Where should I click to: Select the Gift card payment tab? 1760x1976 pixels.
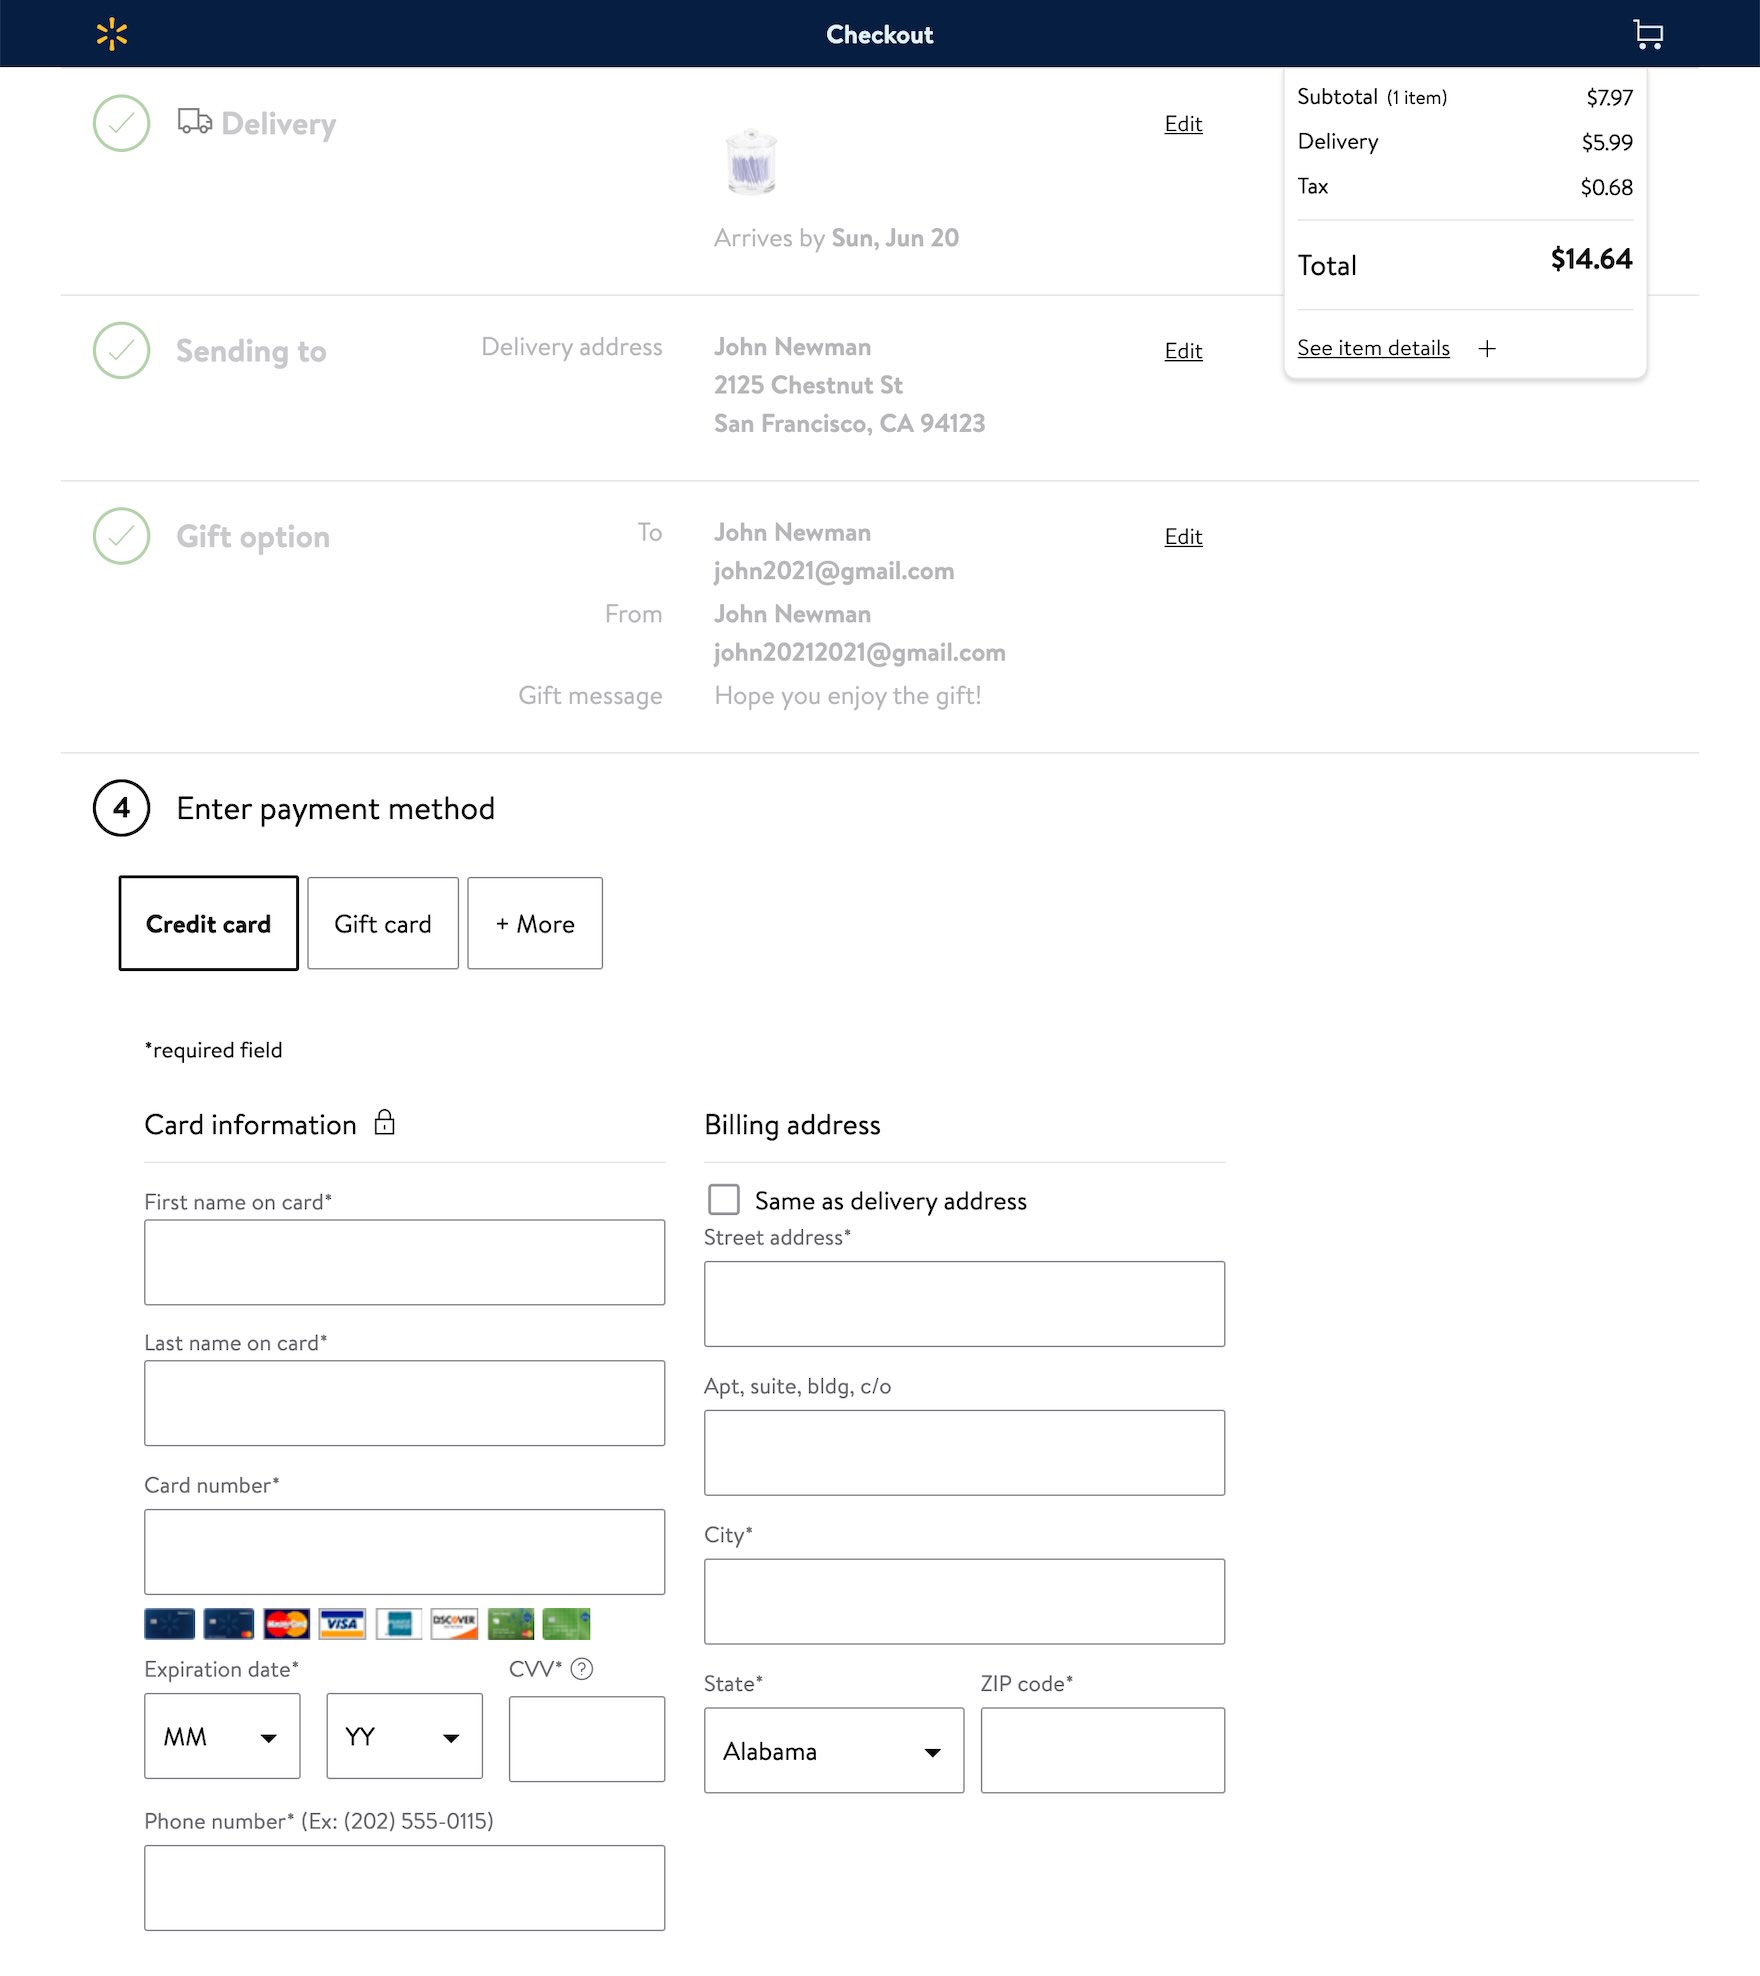pyautogui.click(x=382, y=923)
